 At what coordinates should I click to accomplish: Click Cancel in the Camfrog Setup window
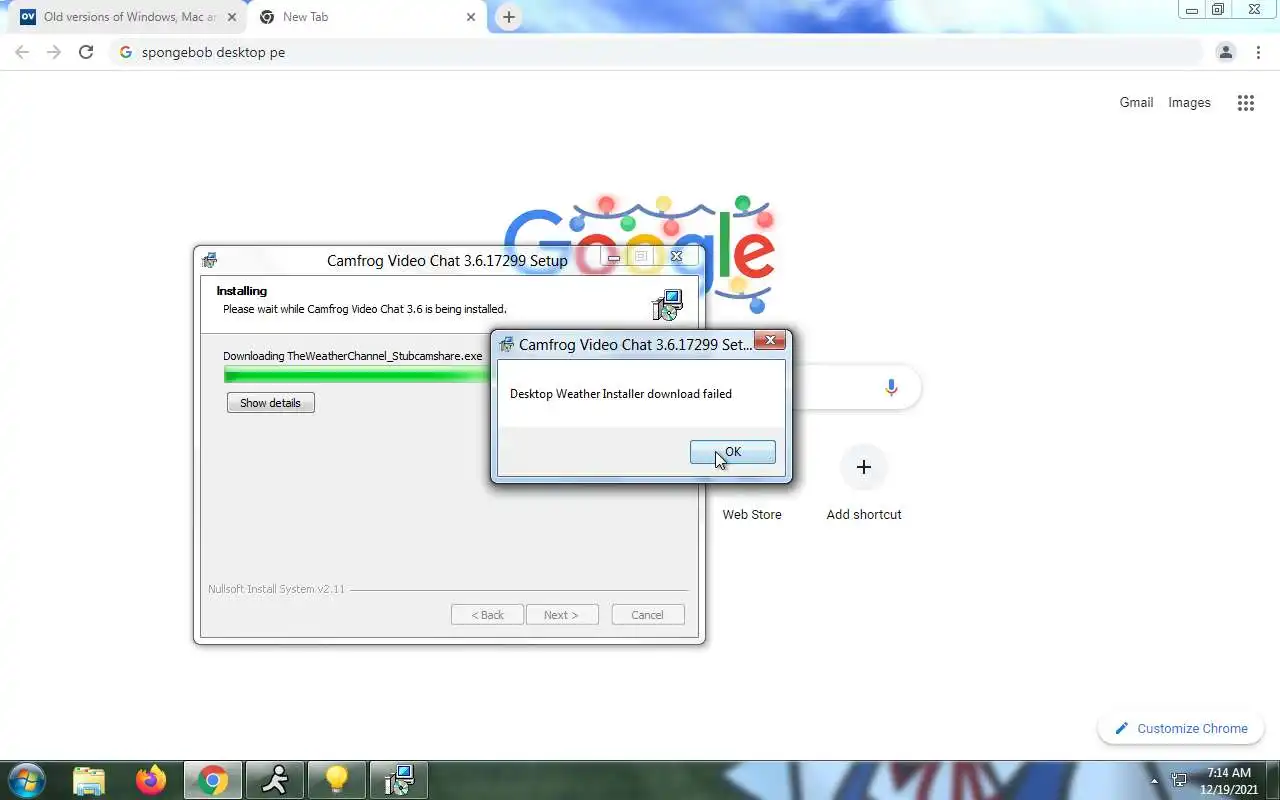(x=647, y=615)
